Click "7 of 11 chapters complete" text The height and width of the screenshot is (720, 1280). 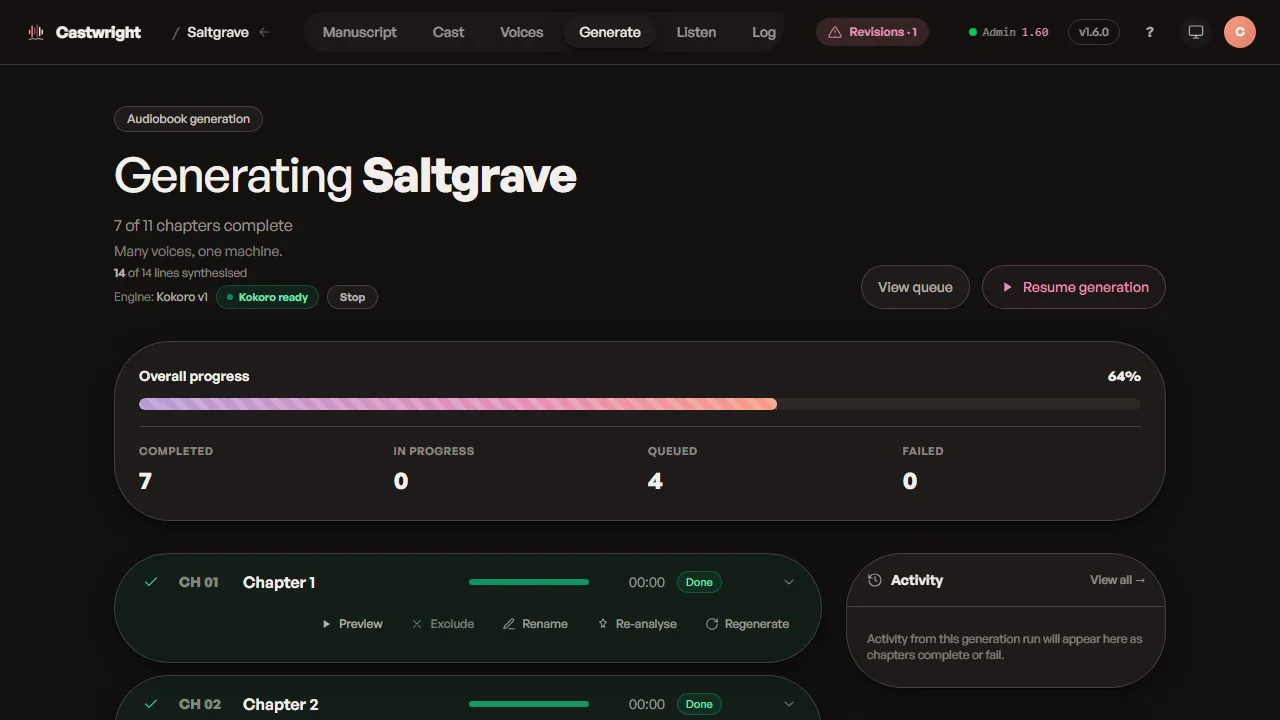click(203, 225)
